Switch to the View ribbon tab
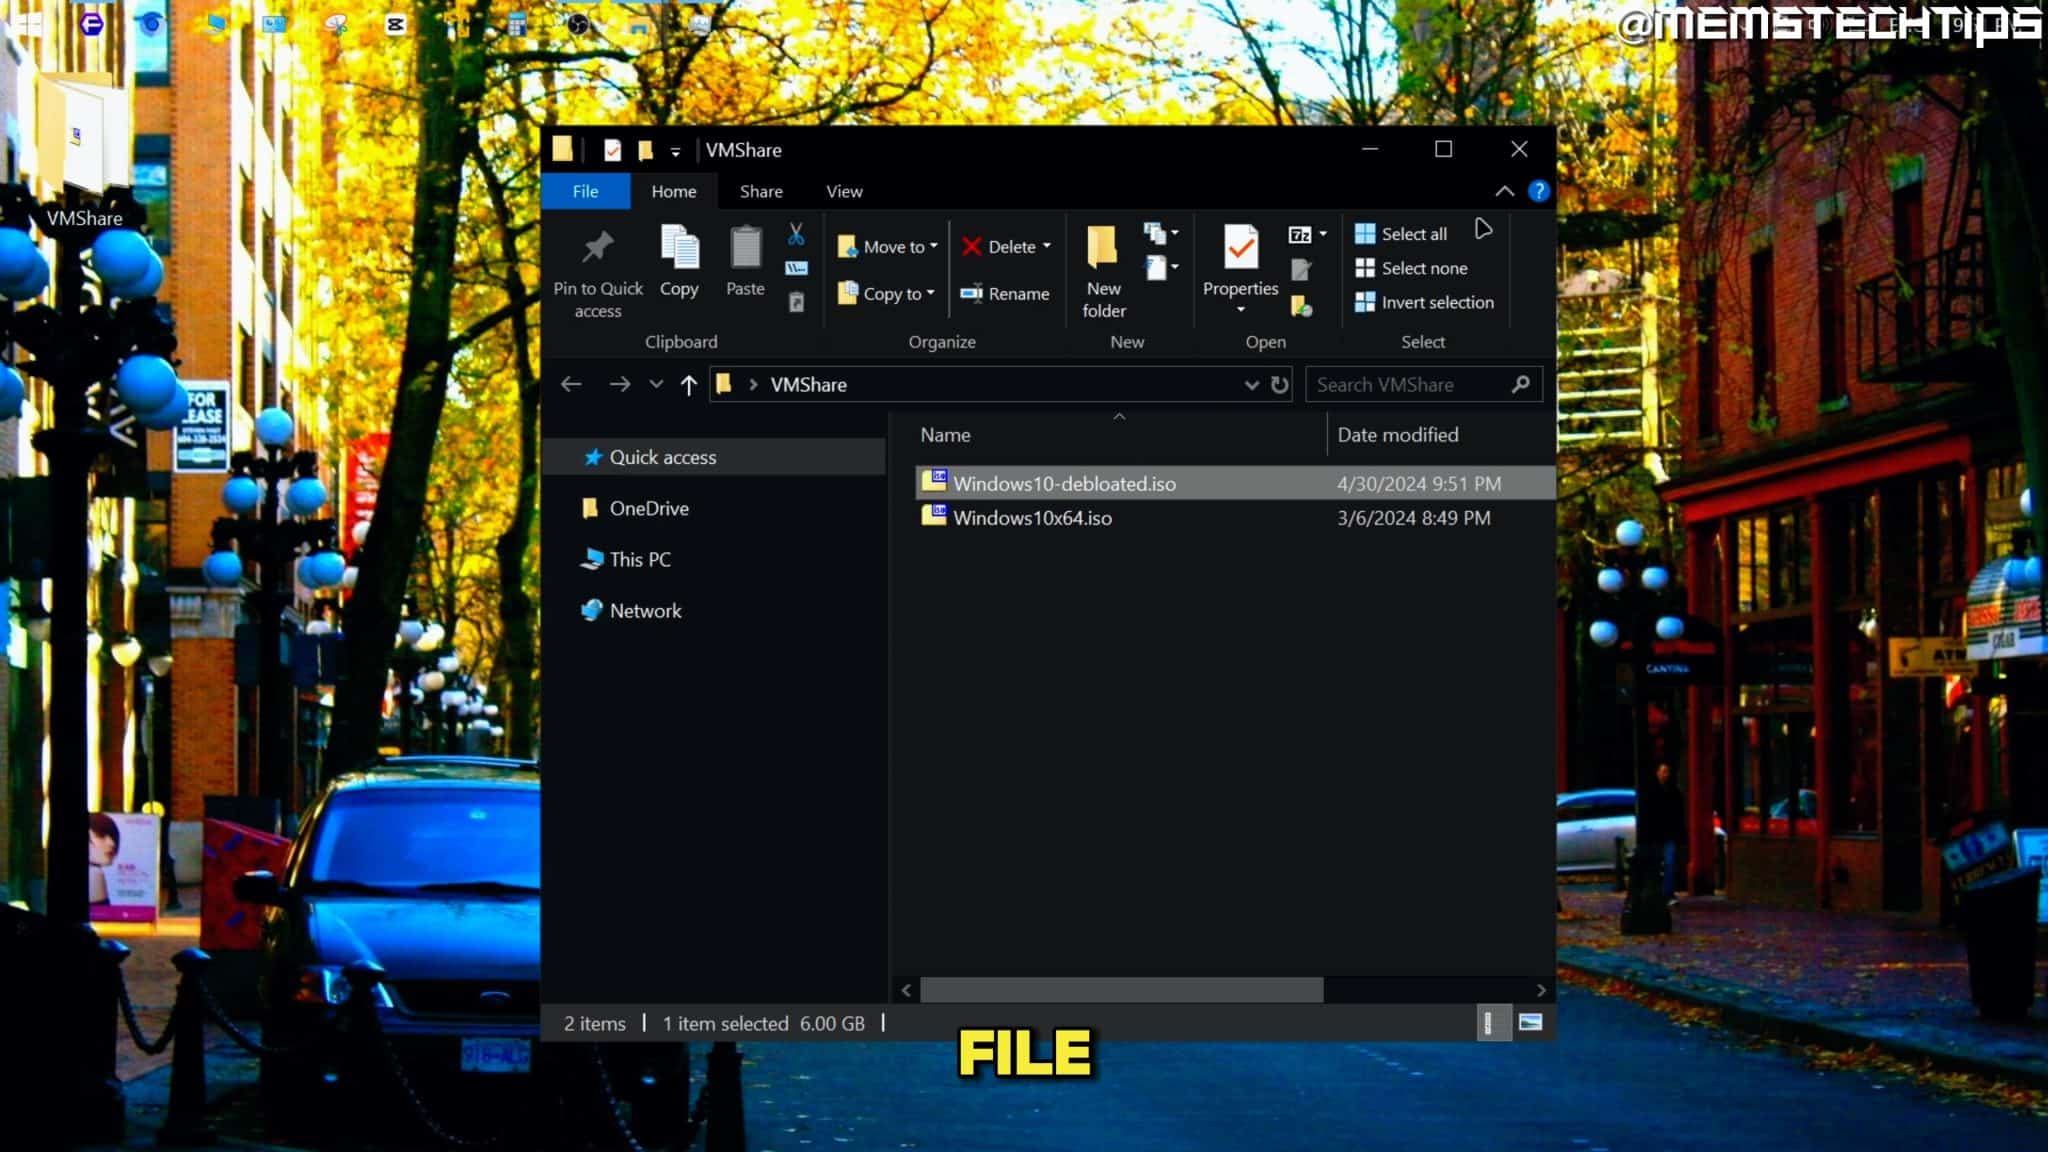 pos(844,191)
